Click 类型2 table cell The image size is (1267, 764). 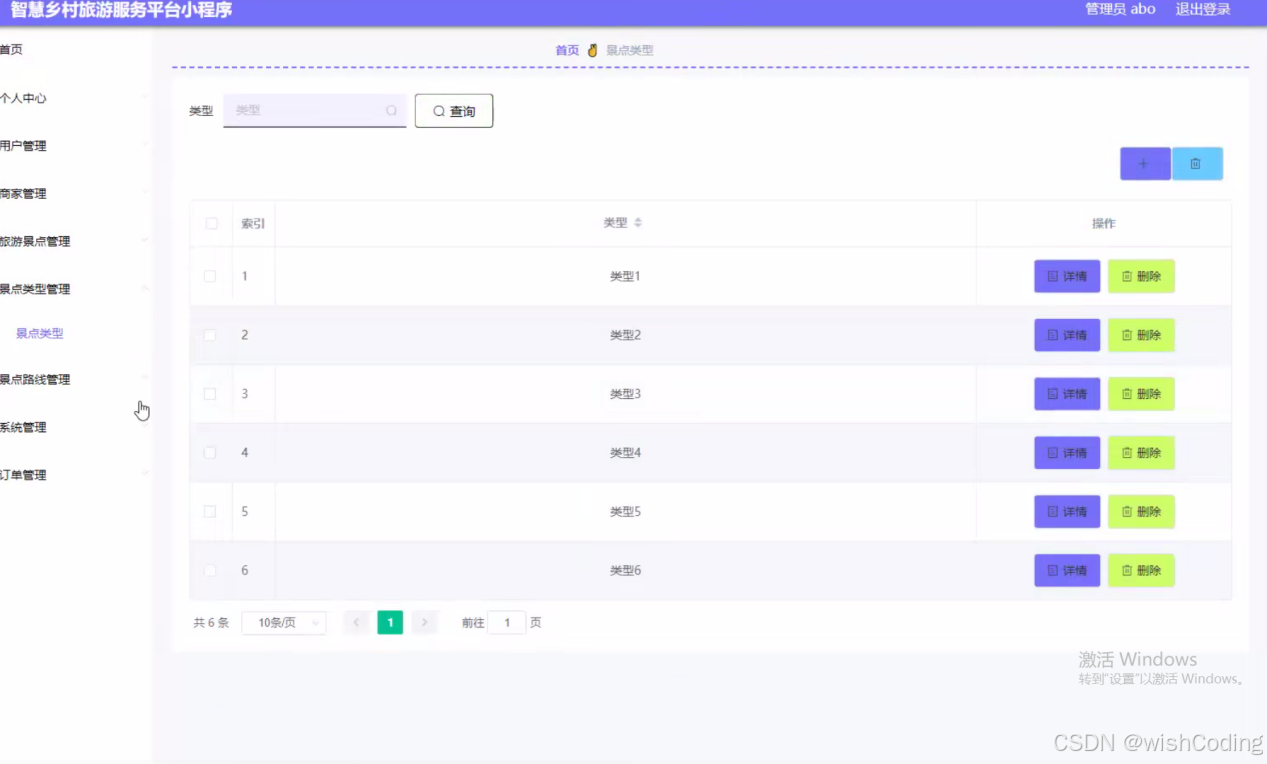click(625, 335)
